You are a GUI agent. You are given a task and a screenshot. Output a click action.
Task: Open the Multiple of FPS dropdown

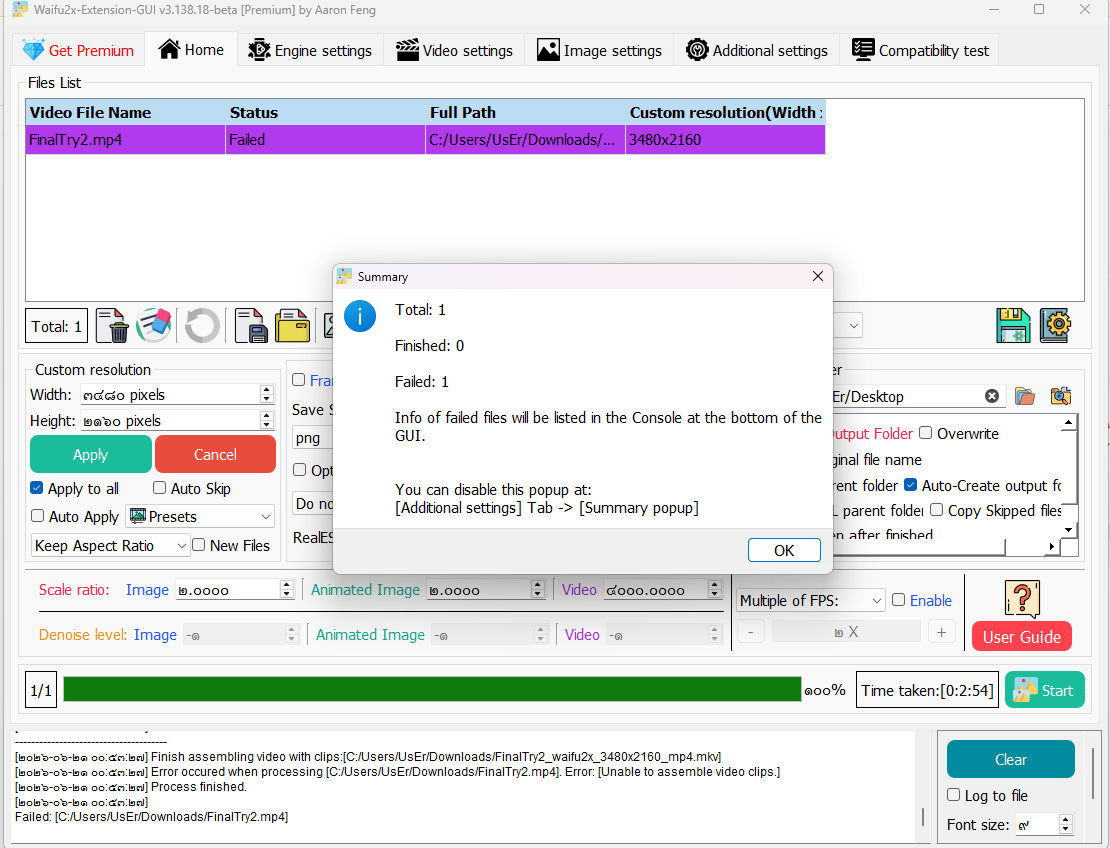tap(811, 600)
